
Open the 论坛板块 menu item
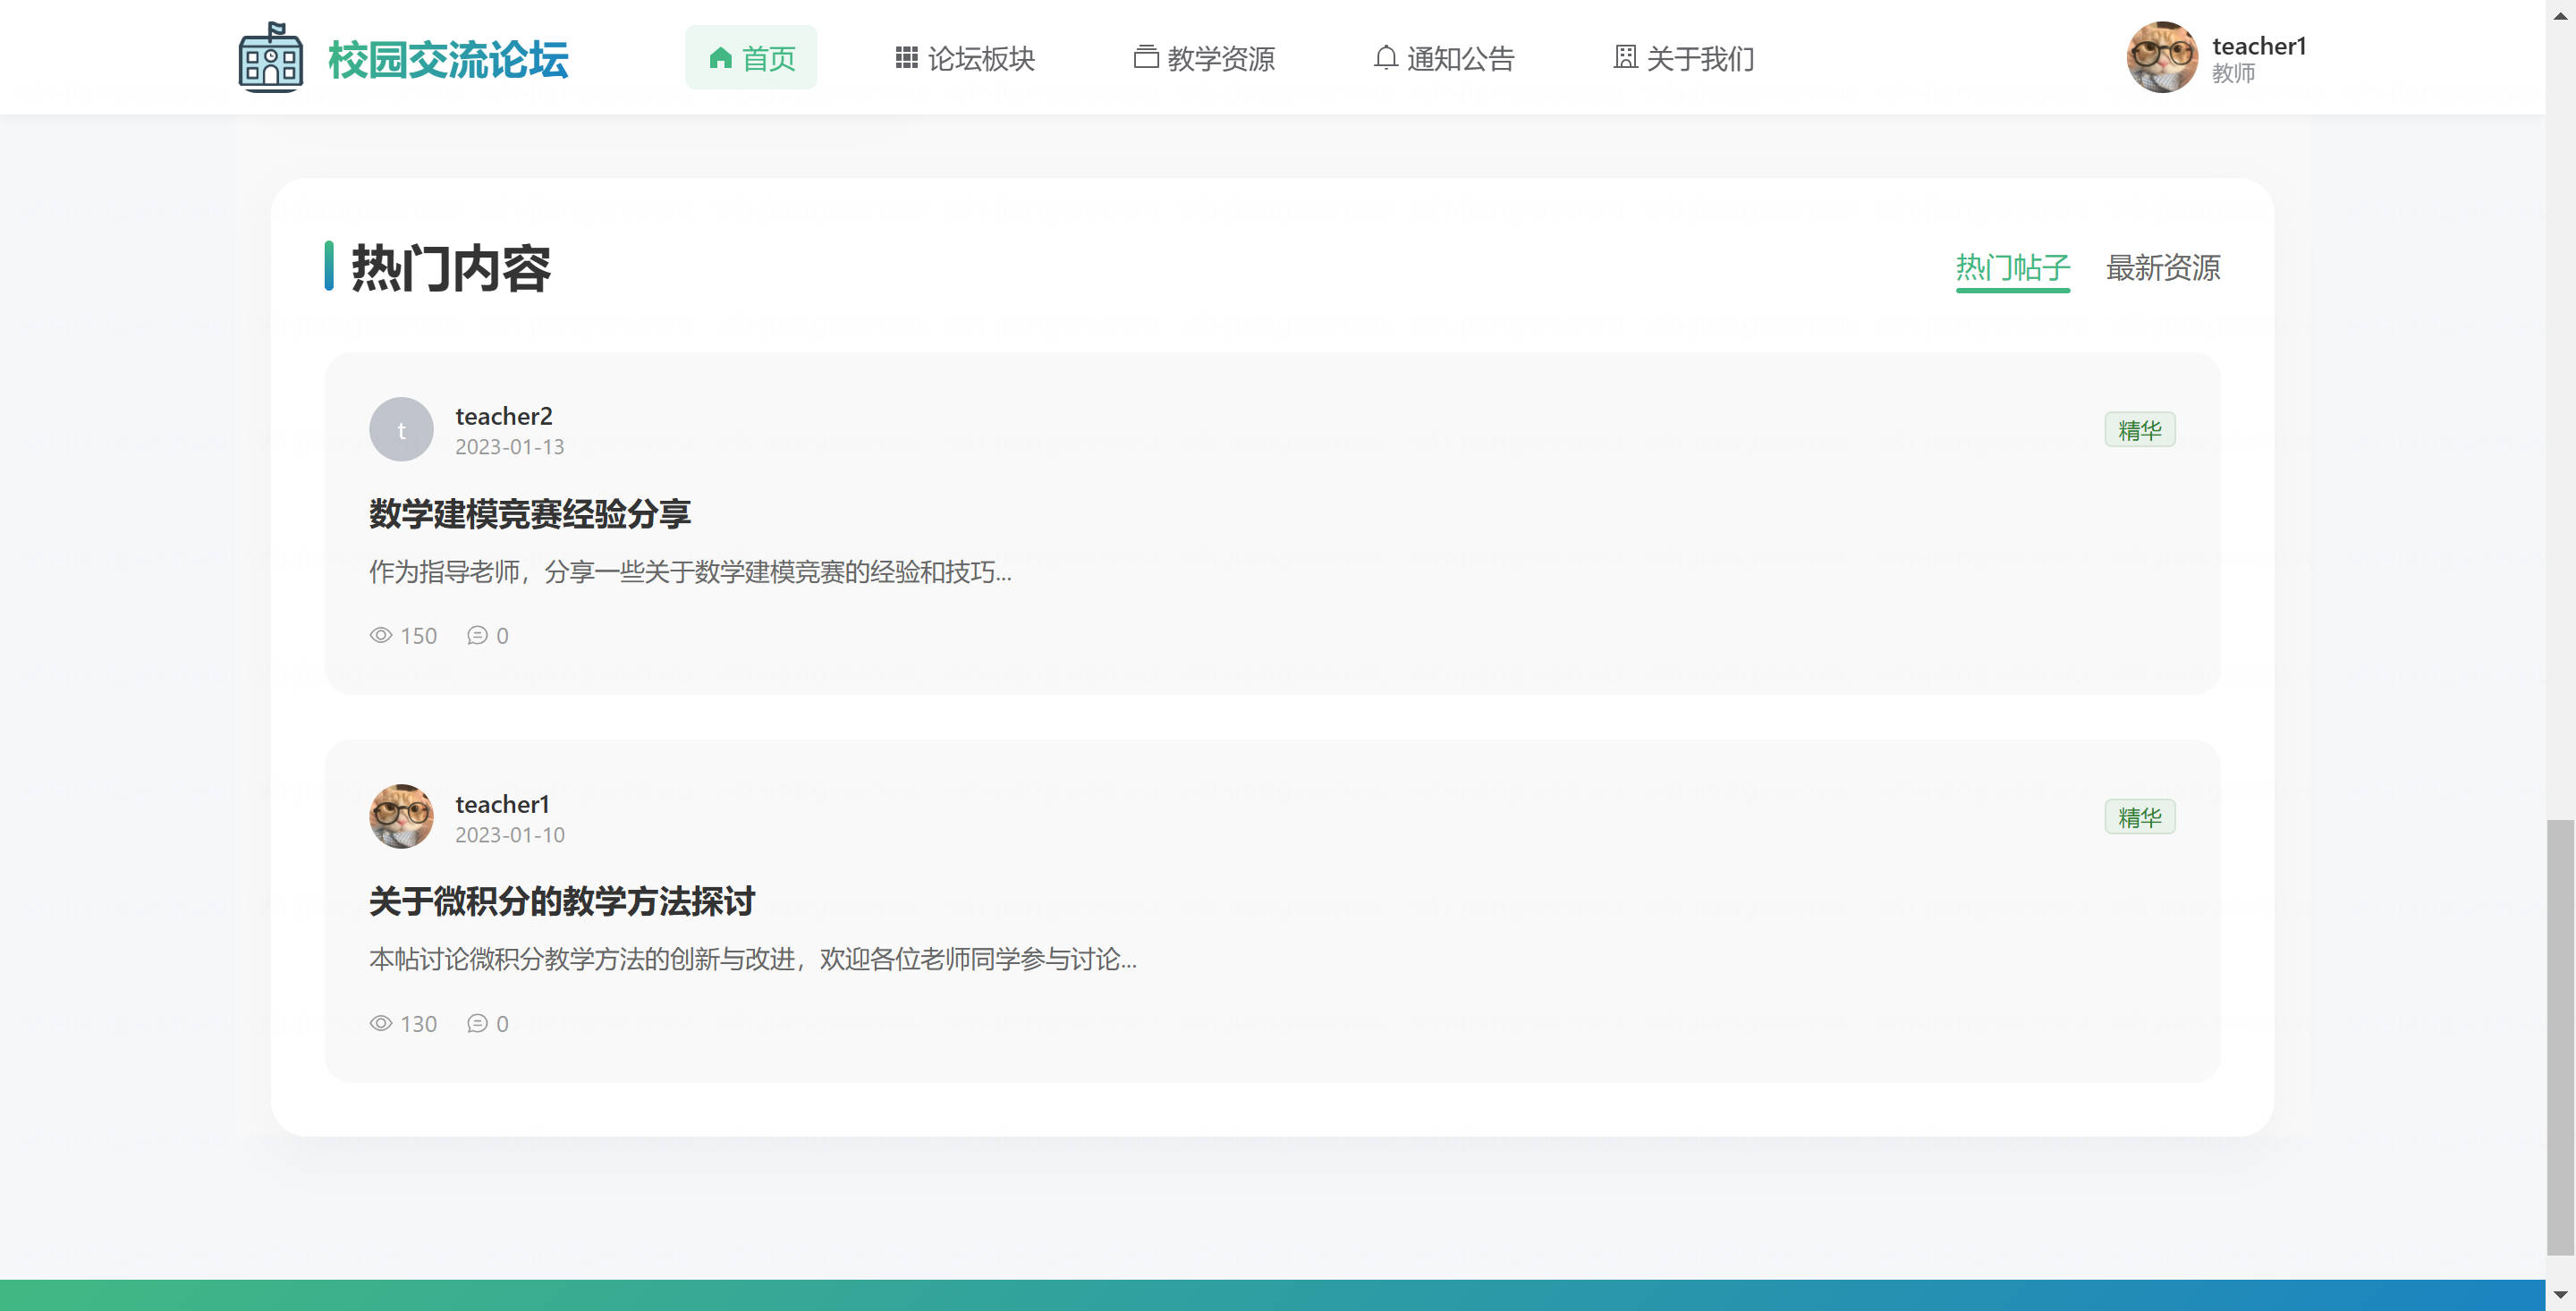click(x=965, y=58)
